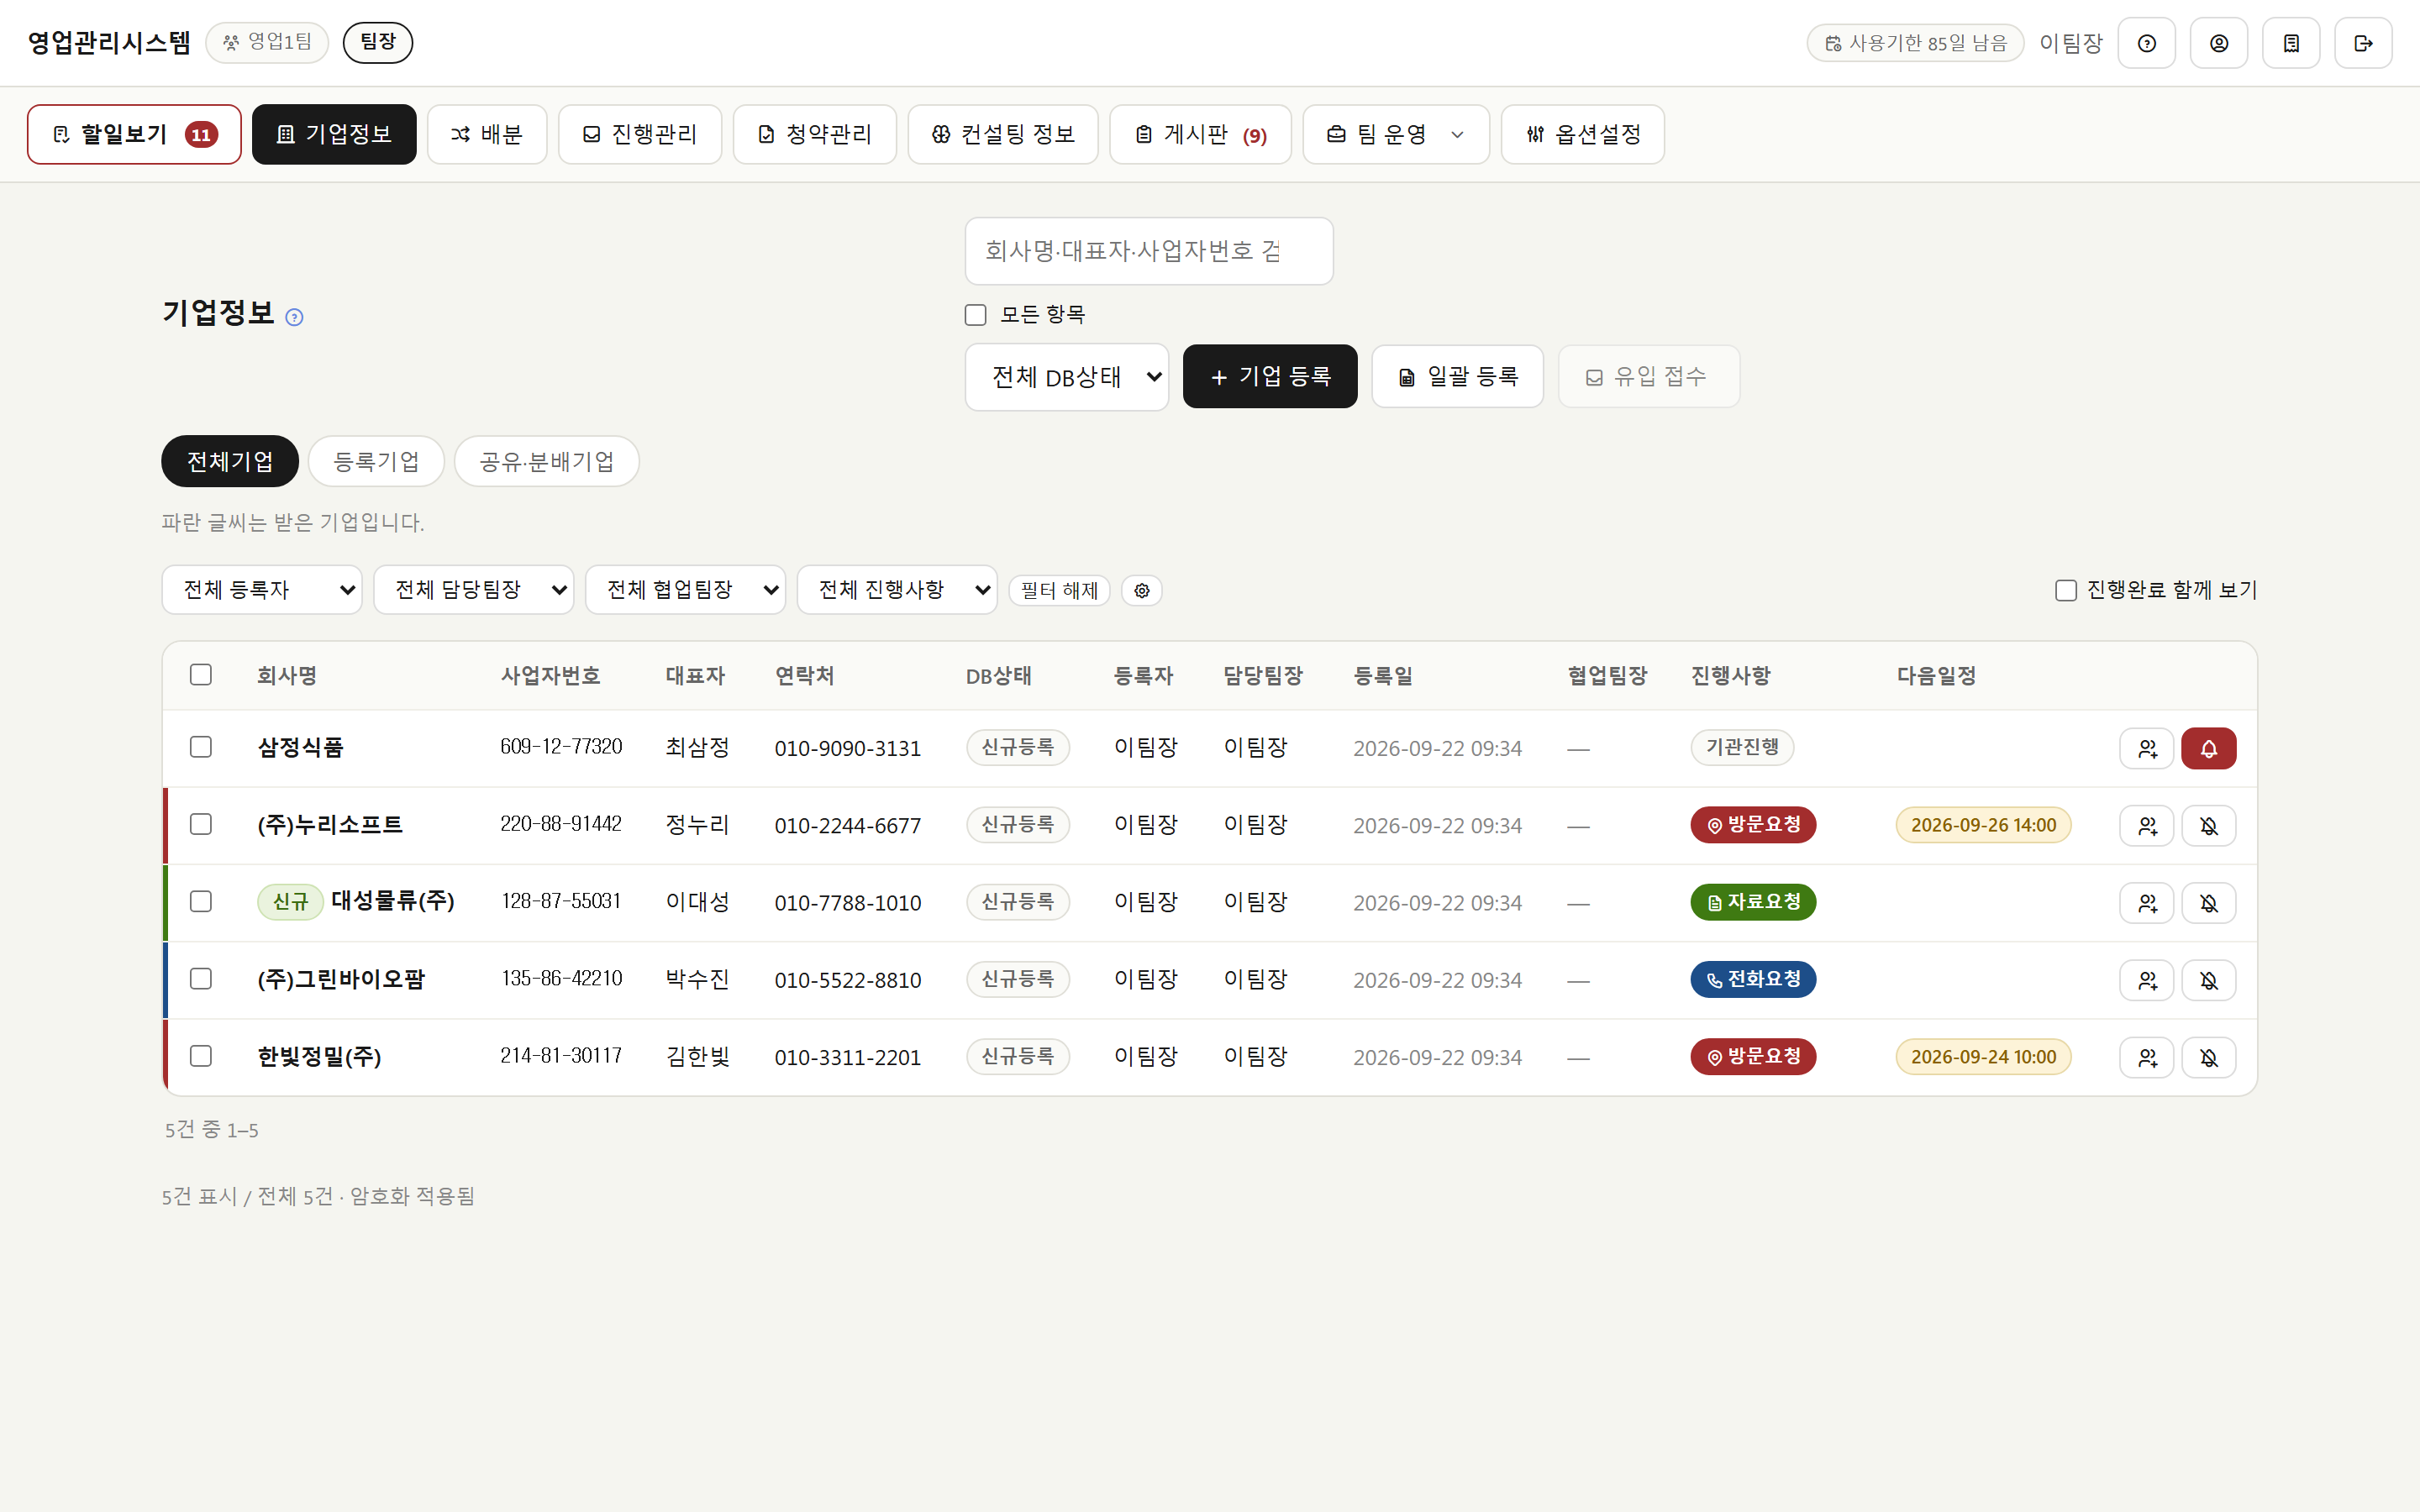Click the assign-user icon for 대성물류(주)
Screen dimensions: 2420x1512
click(x=2146, y=903)
